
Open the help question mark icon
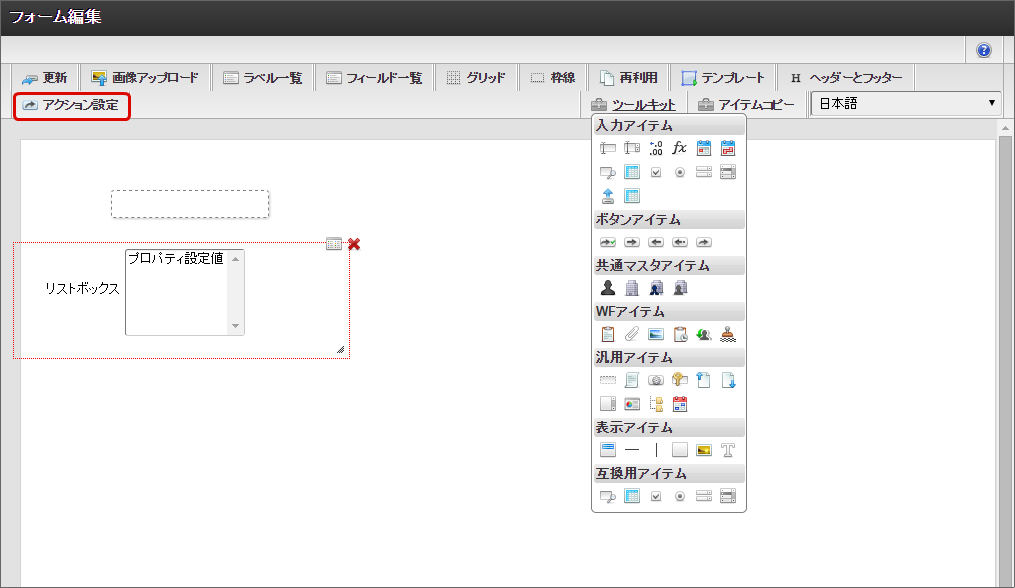point(984,50)
